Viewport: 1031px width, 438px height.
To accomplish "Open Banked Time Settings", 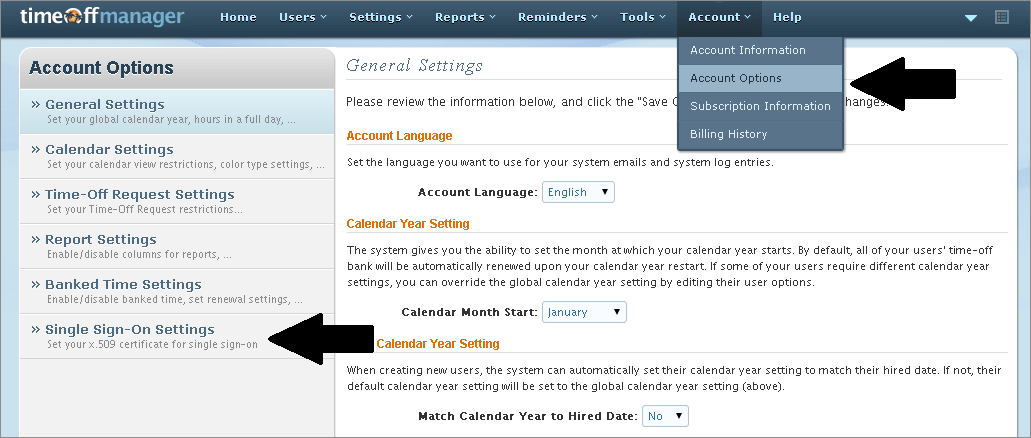I will (177, 291).
